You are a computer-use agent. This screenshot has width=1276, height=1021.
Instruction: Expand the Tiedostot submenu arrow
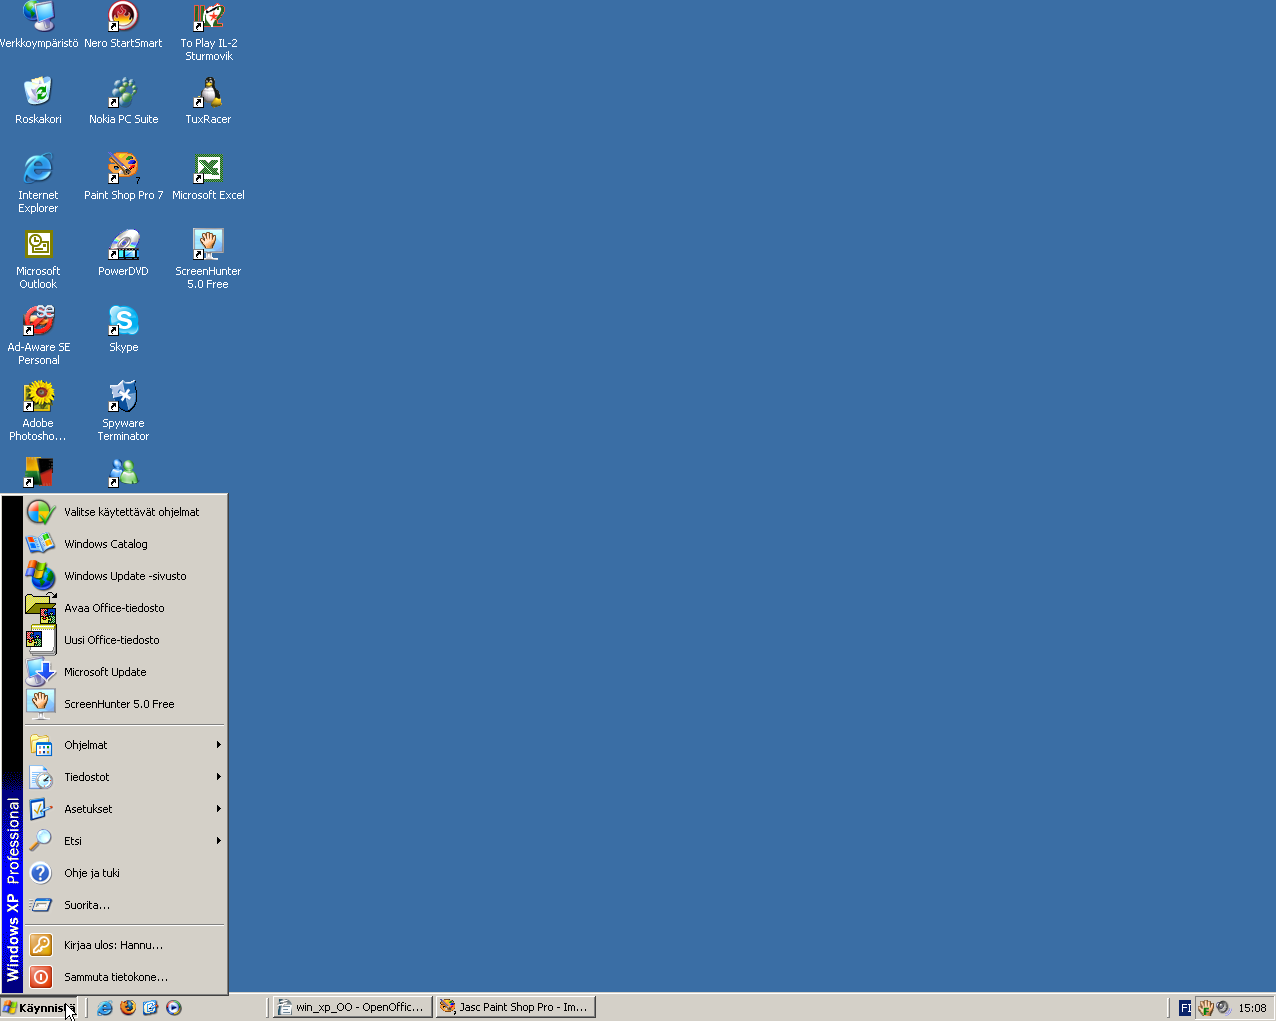click(218, 777)
